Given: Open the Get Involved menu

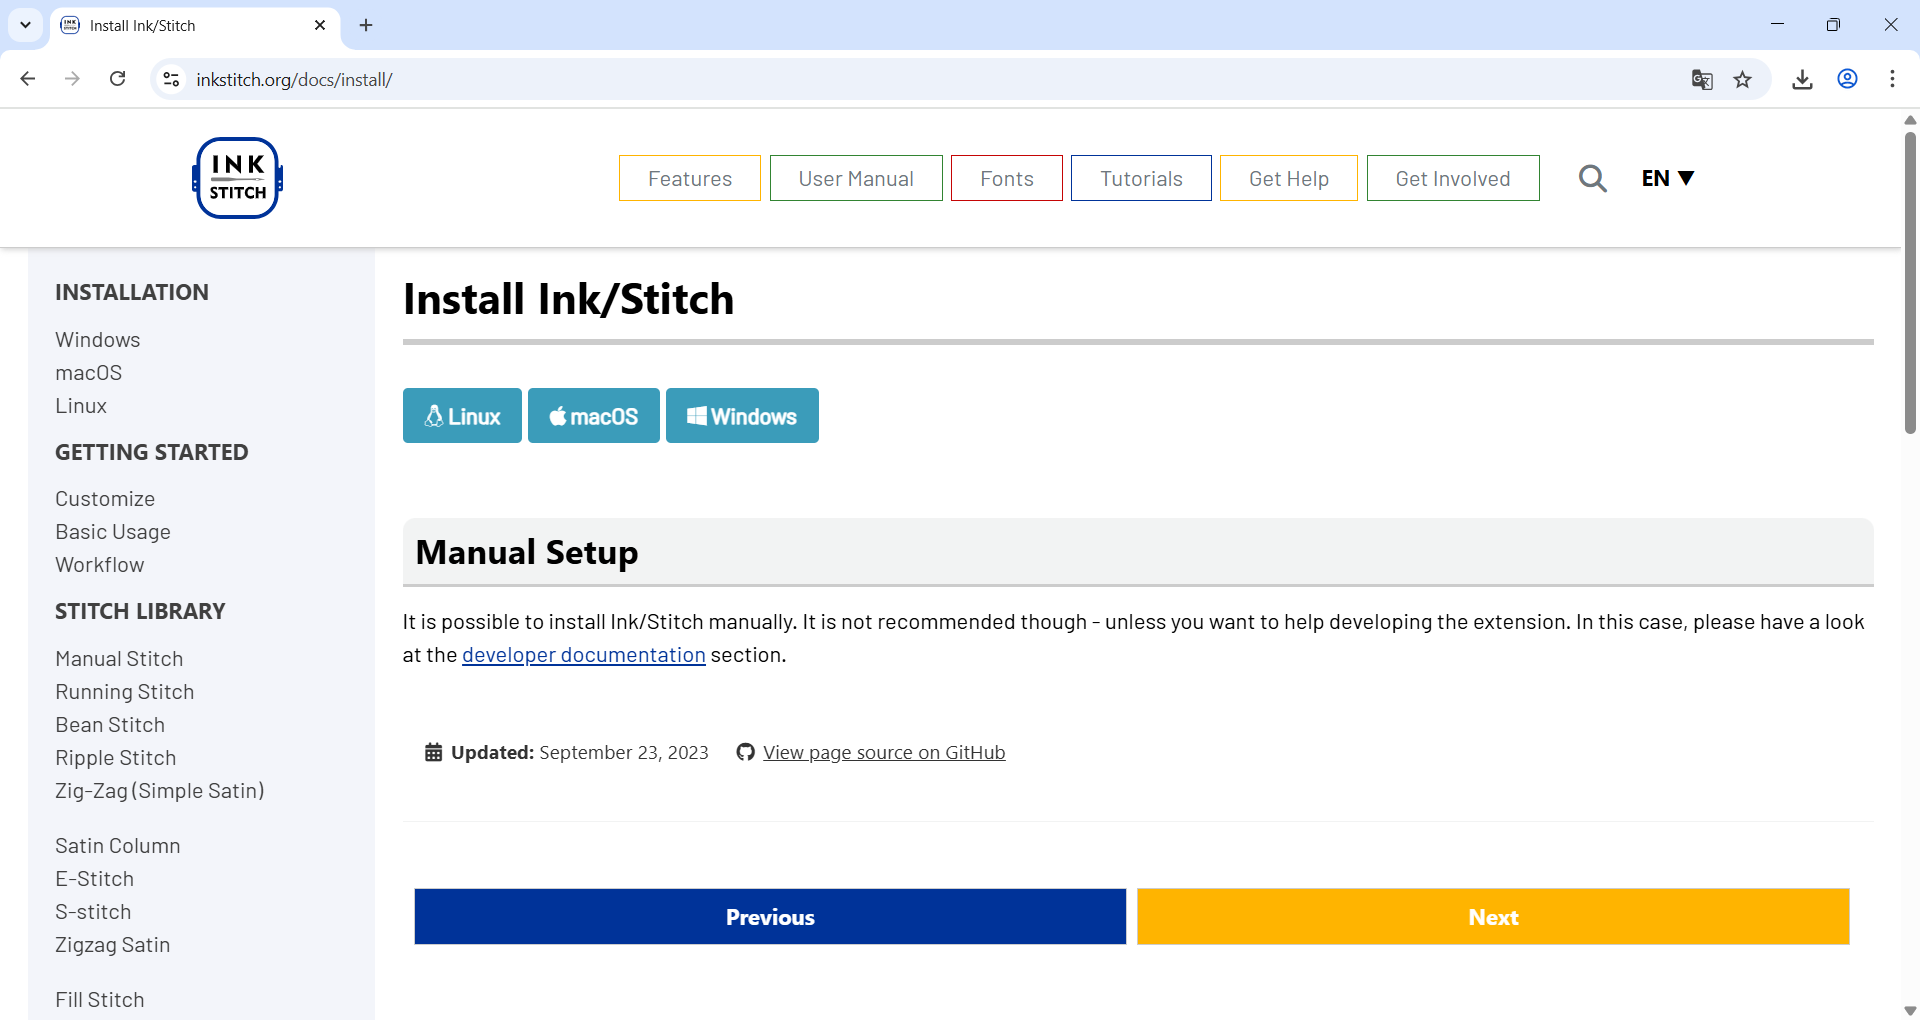Looking at the screenshot, I should point(1453,178).
